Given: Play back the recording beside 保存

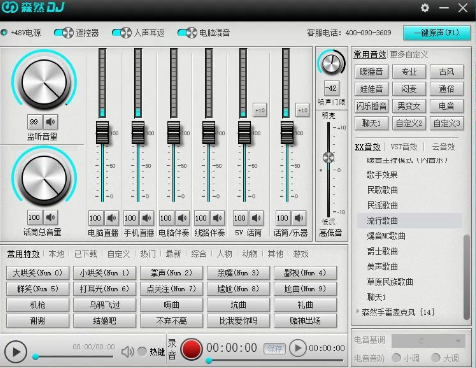Looking at the screenshot, I should [297, 348].
